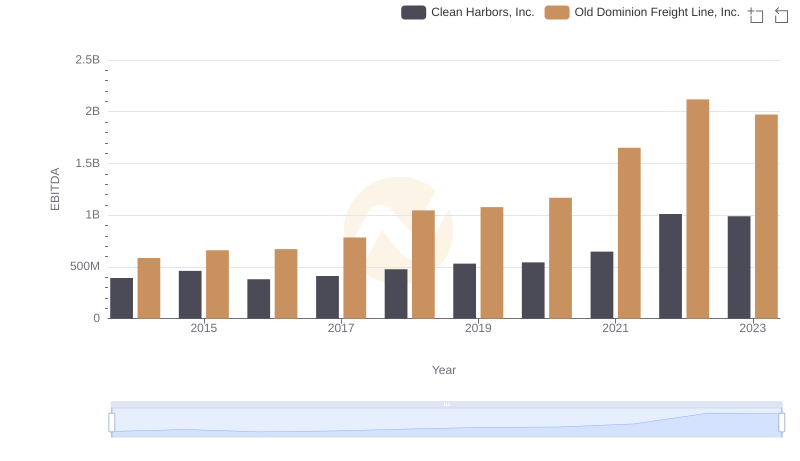Click the 1.5B y-axis label

[88, 163]
